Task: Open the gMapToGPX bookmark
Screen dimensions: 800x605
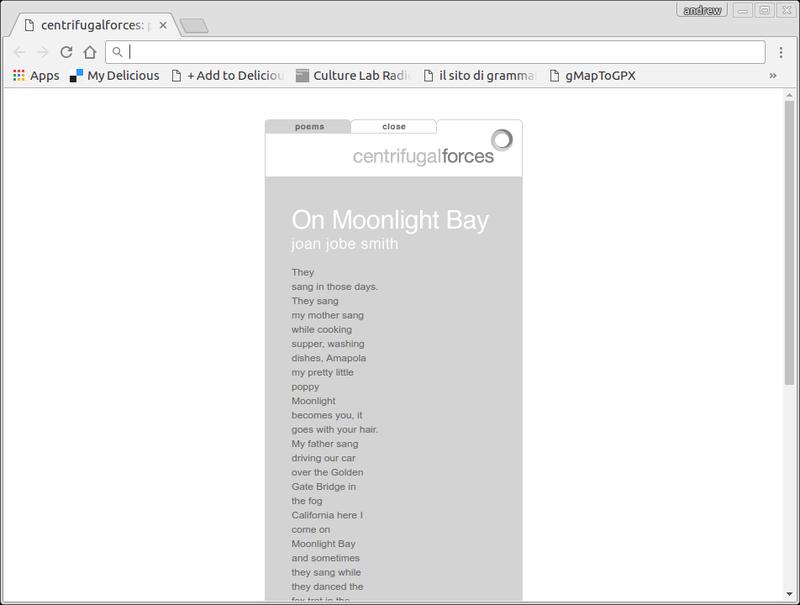Action: coord(592,75)
